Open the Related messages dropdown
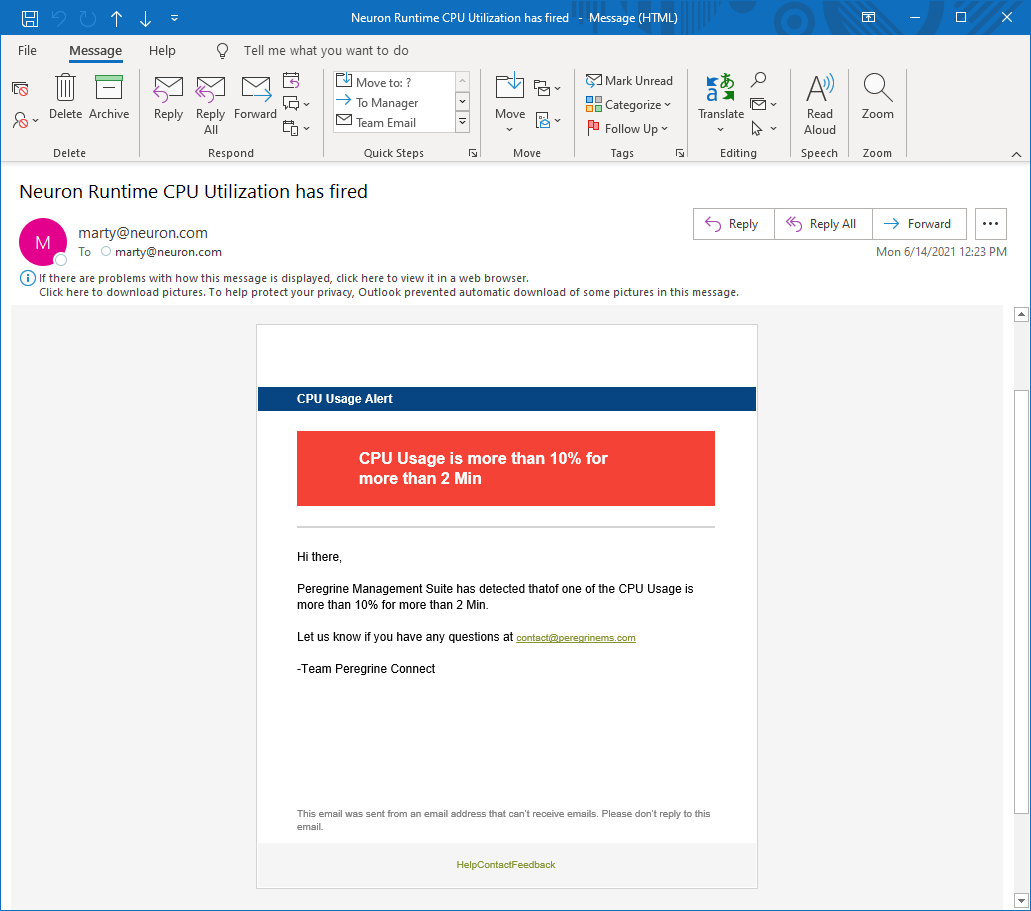 point(763,104)
